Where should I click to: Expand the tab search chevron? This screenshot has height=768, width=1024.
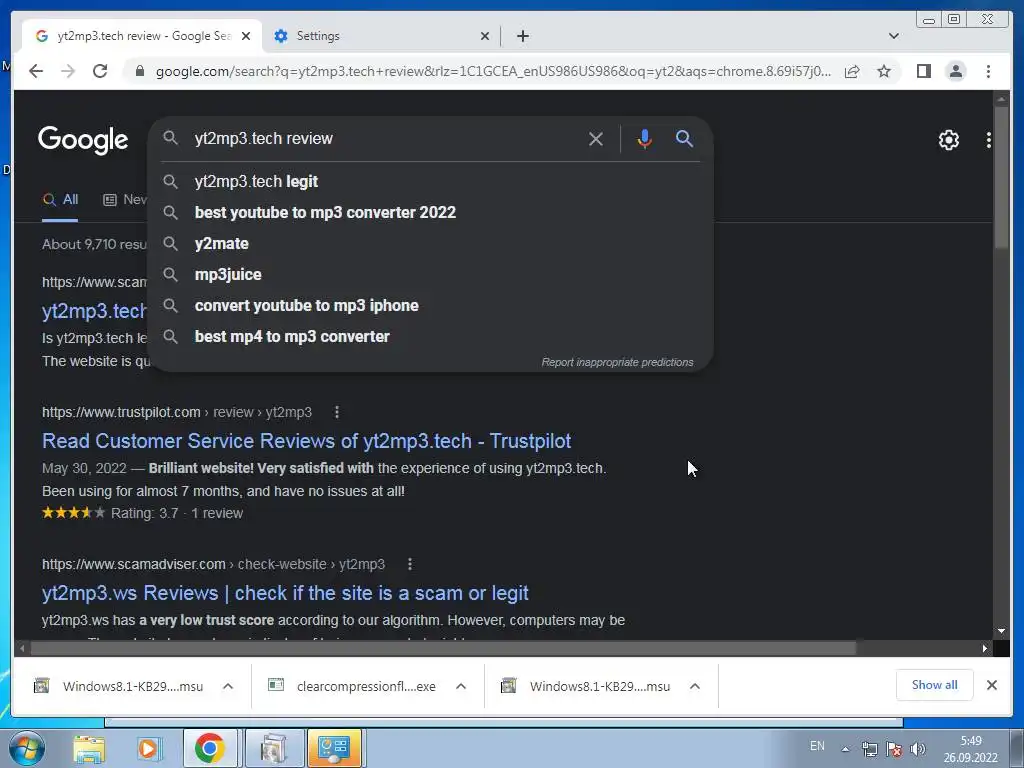pos(893,36)
